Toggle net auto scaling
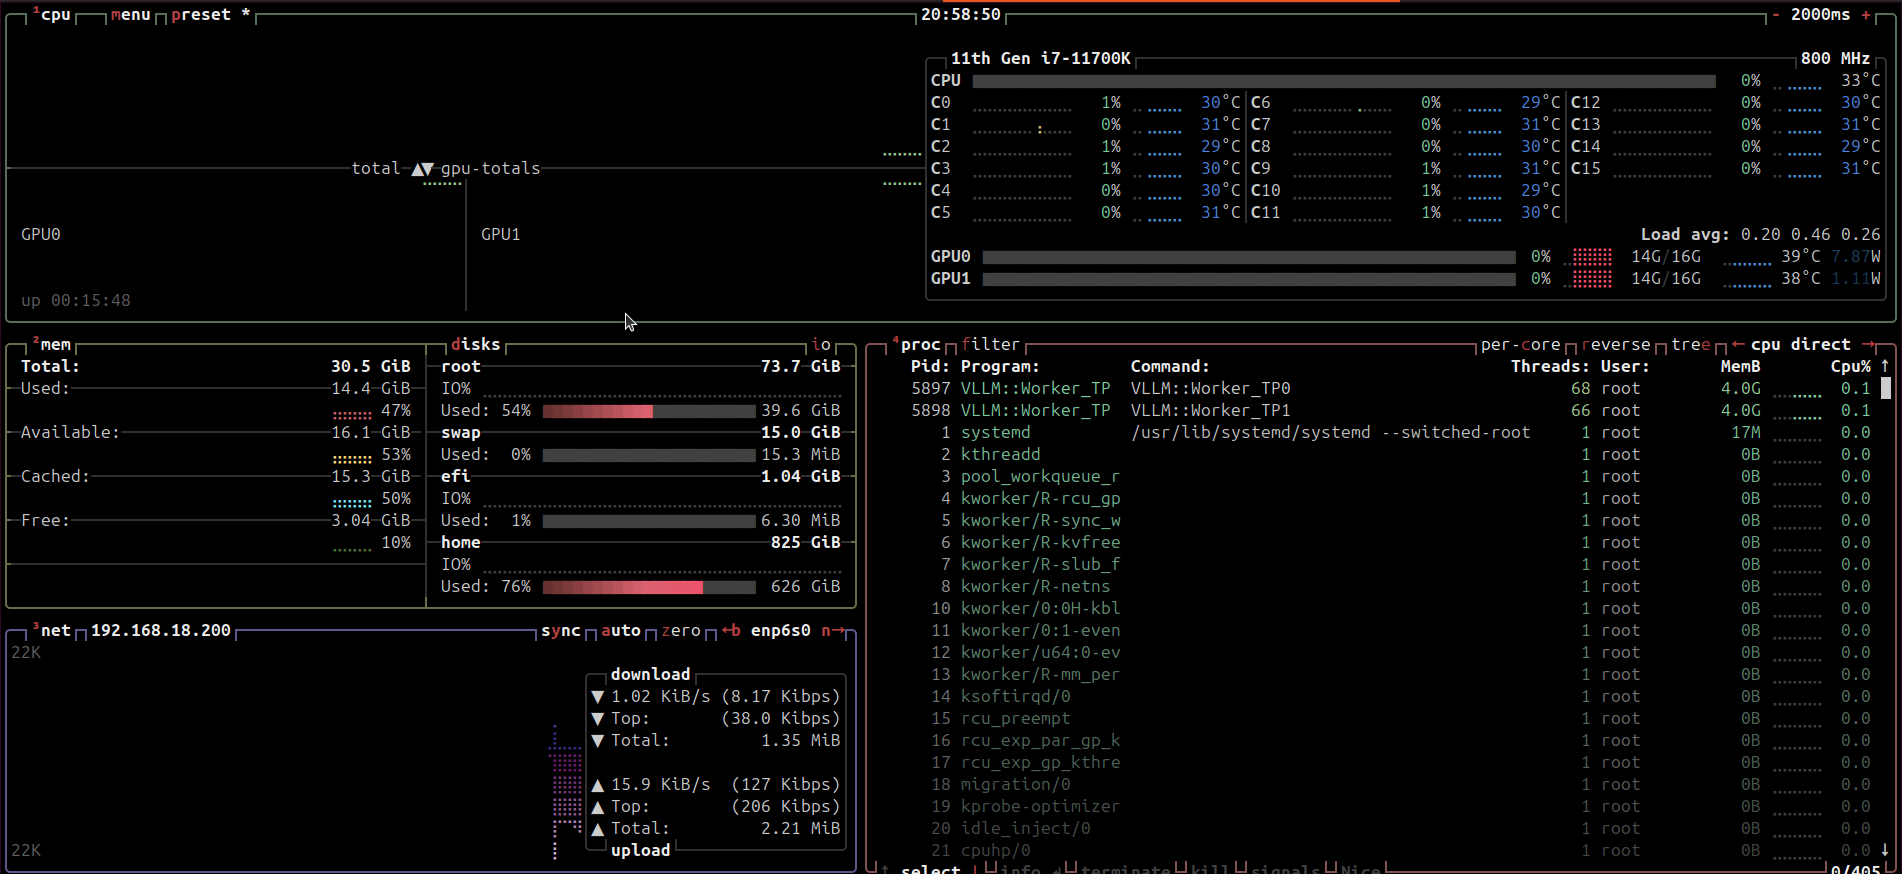This screenshot has height=874, width=1902. click(621, 630)
